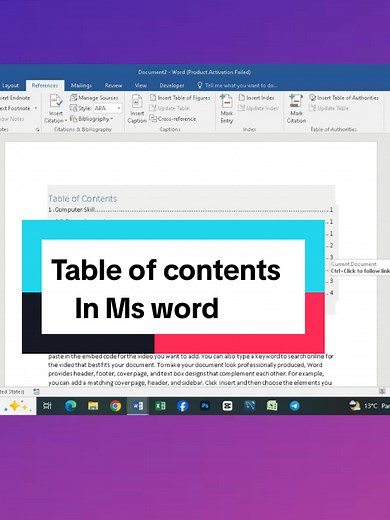Click the macro recording status bar icon
The image size is (390, 520).
[36, 392]
